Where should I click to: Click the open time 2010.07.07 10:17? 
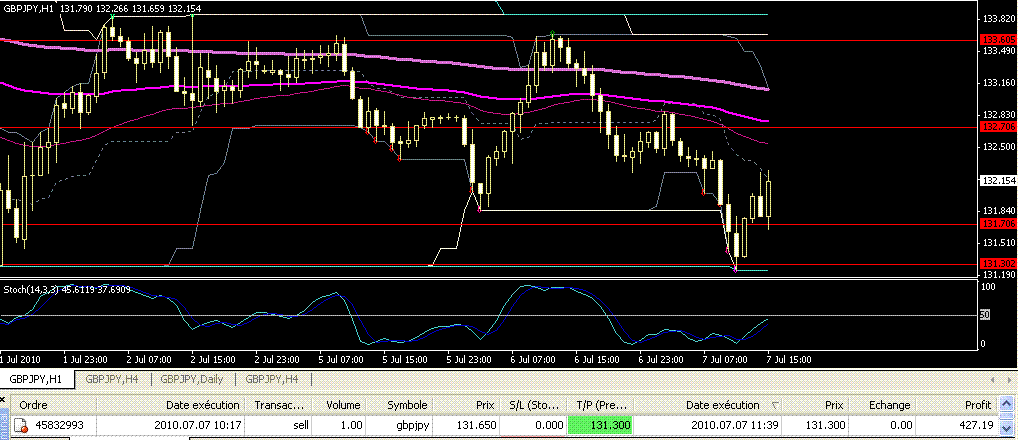[x=197, y=426]
